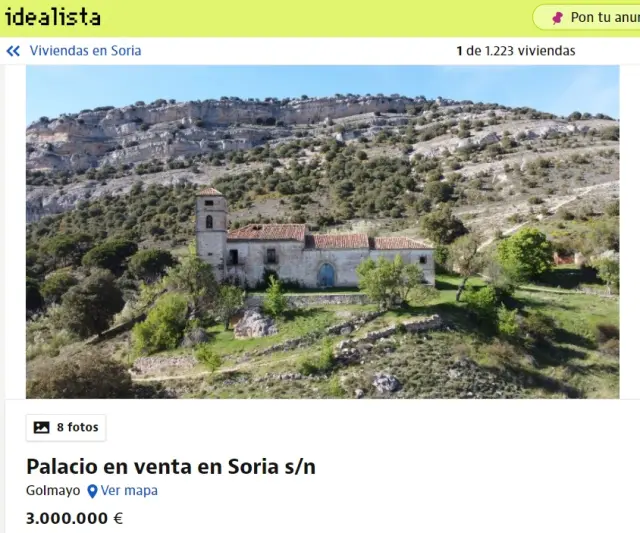The image size is (640, 533).
Task: Click the double chevron back arrow
Action: pyautogui.click(x=13, y=51)
